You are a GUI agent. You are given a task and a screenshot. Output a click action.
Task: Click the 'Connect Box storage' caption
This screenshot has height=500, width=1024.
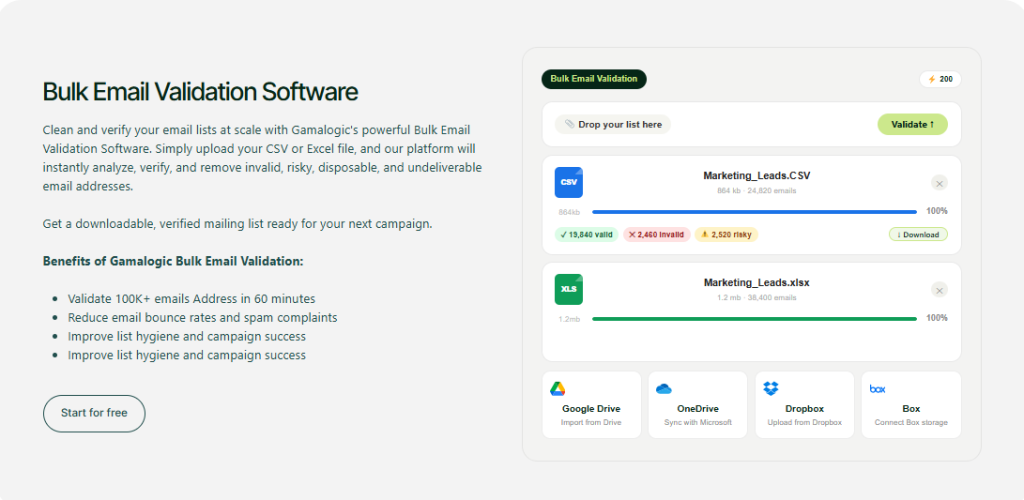(911, 422)
